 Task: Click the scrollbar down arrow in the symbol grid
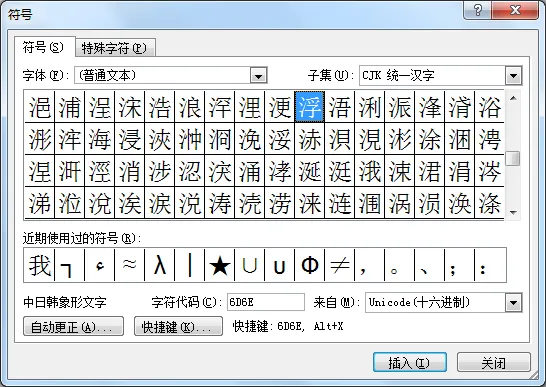pyautogui.click(x=513, y=212)
